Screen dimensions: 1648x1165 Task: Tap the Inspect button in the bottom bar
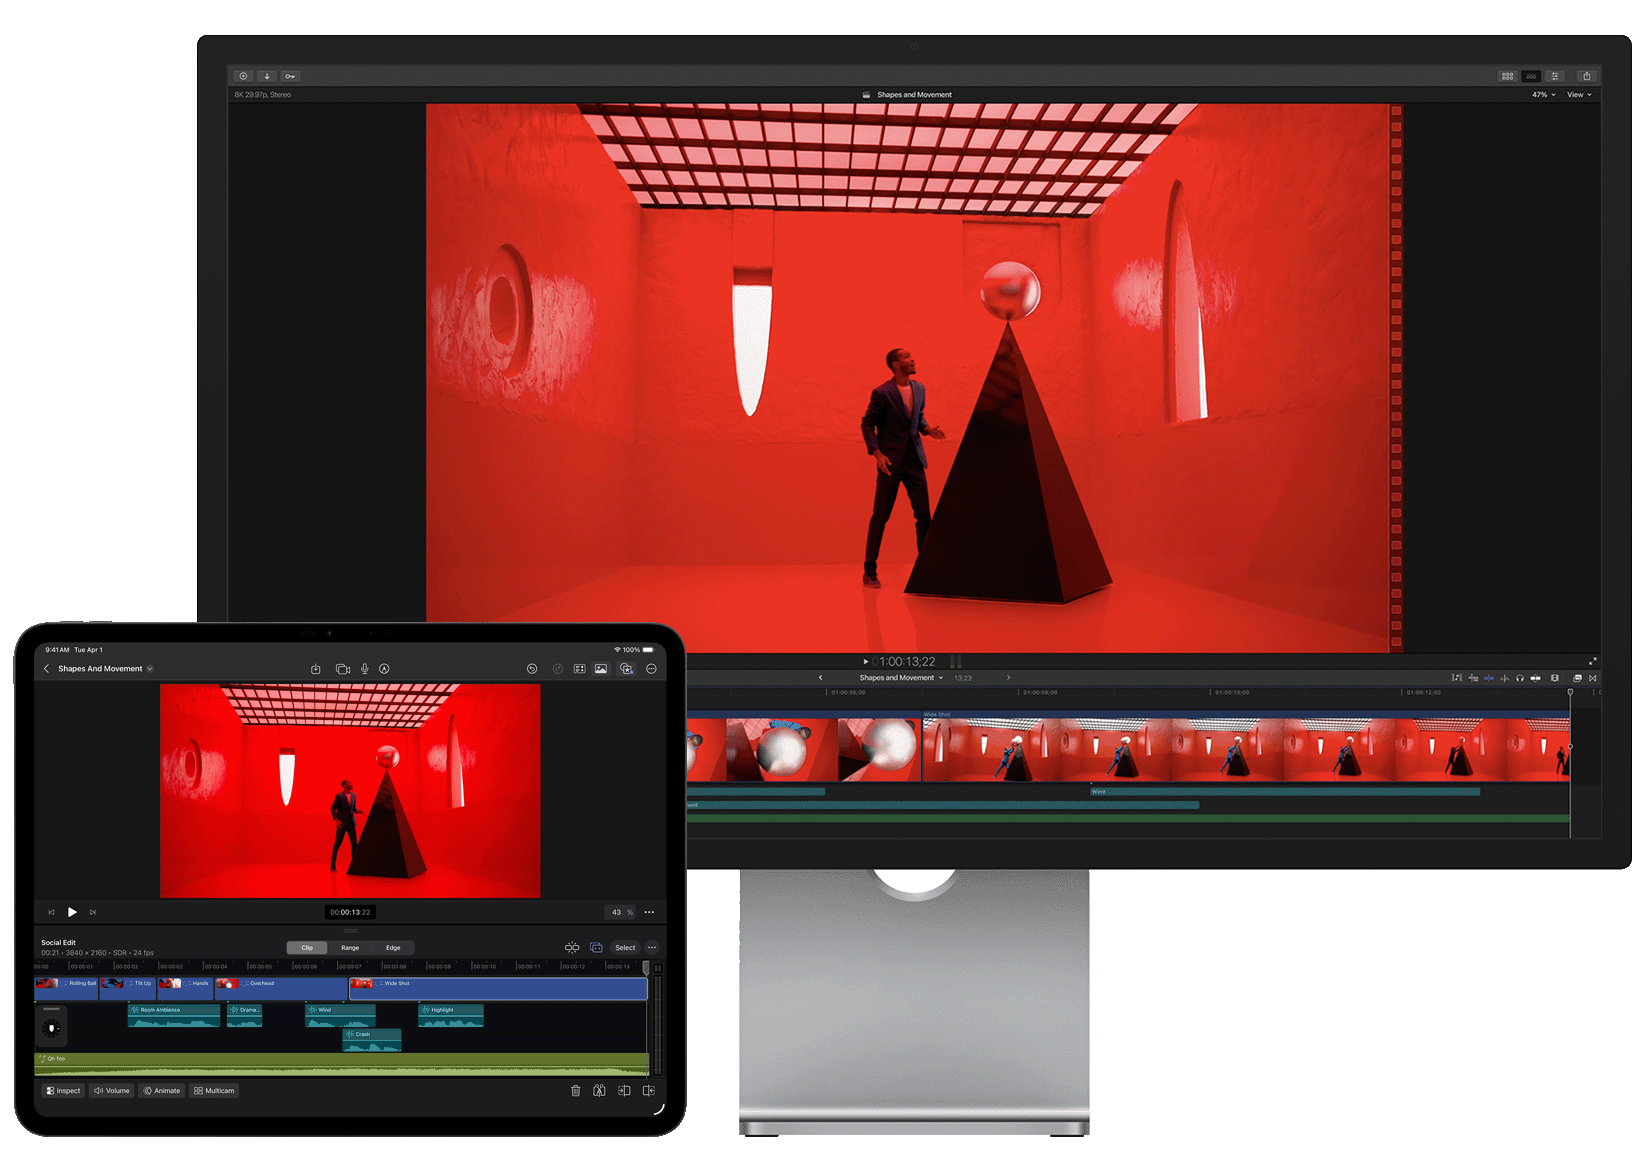click(63, 1090)
